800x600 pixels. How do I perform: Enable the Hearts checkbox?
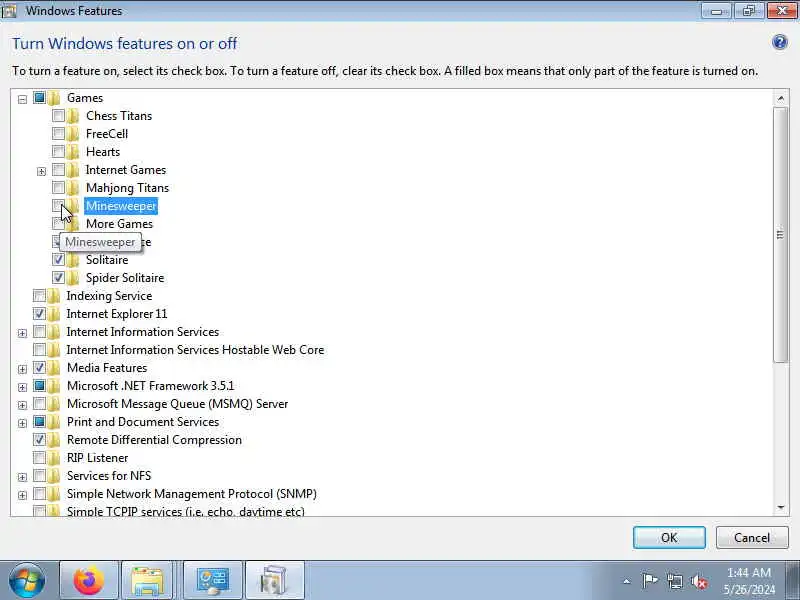tap(58, 151)
